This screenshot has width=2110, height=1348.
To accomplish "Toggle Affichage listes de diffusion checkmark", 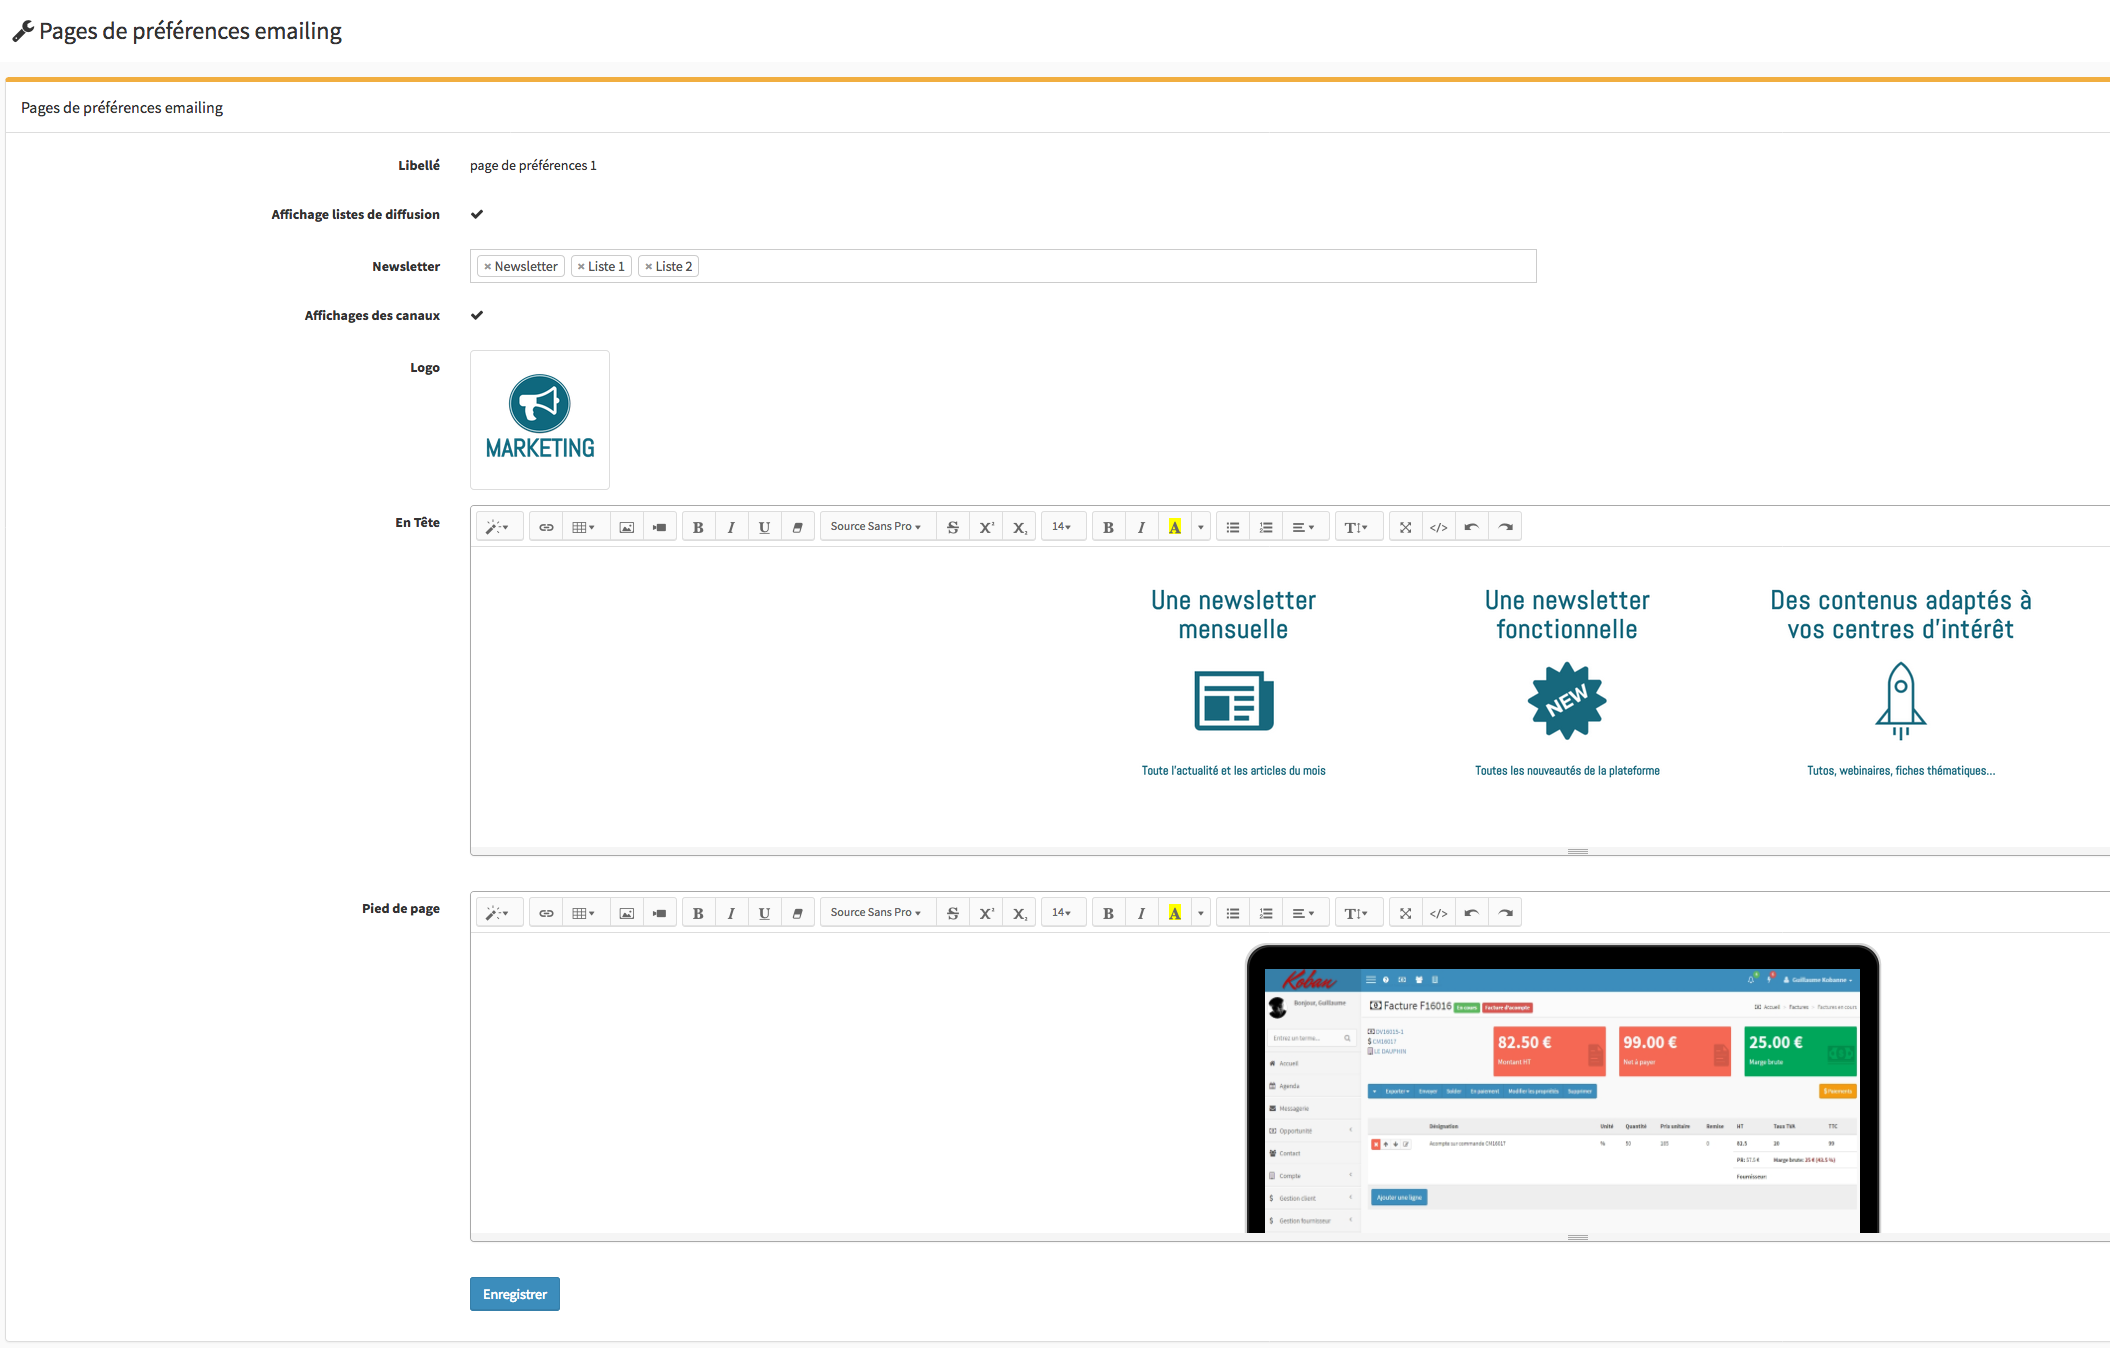I will coord(477,214).
